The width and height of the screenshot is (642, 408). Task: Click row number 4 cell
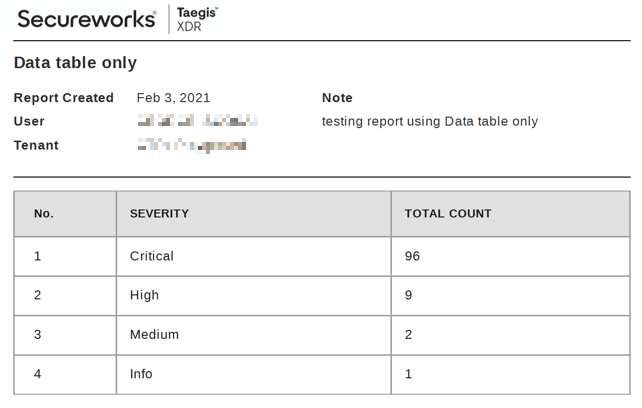point(65,374)
